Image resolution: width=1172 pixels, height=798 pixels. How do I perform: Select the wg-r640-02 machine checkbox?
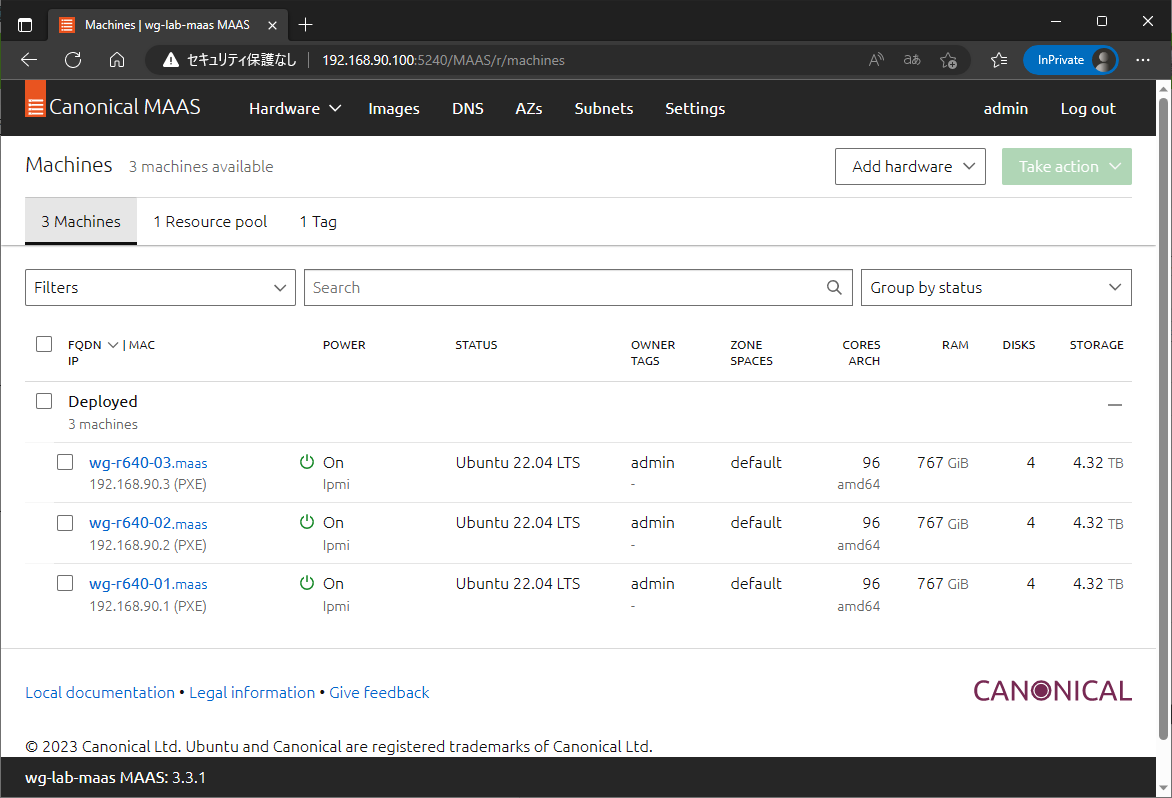[65, 522]
